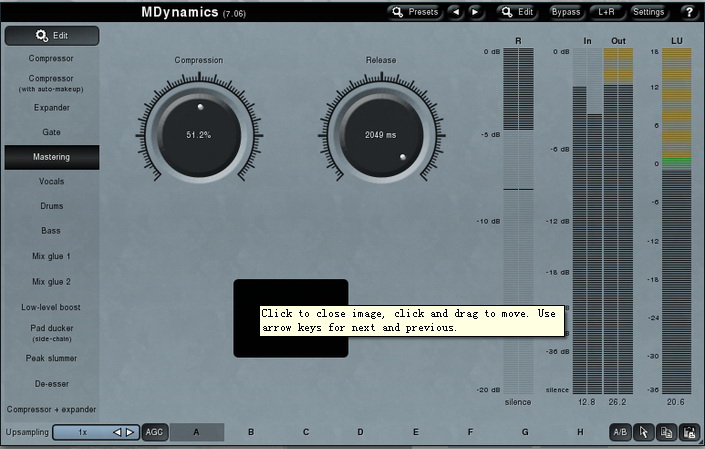The image size is (705, 449).
Task: Load the previous preset arrow
Action: (x=456, y=12)
